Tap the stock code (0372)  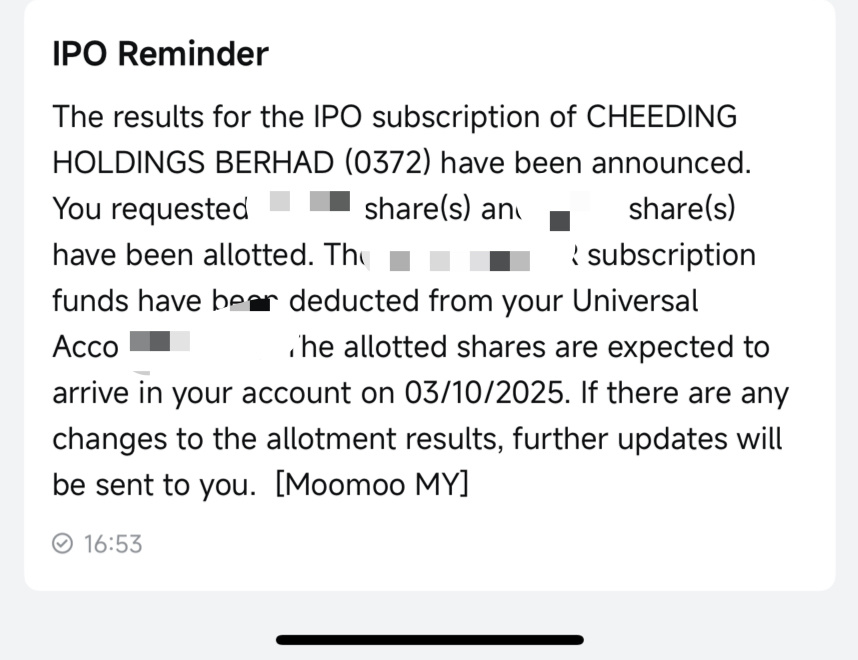click(x=388, y=163)
